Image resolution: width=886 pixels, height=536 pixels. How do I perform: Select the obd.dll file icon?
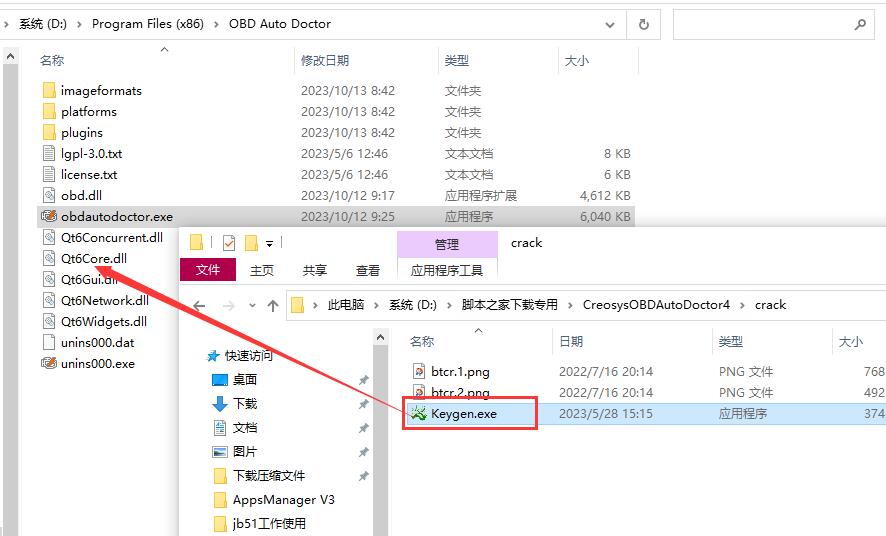point(49,195)
